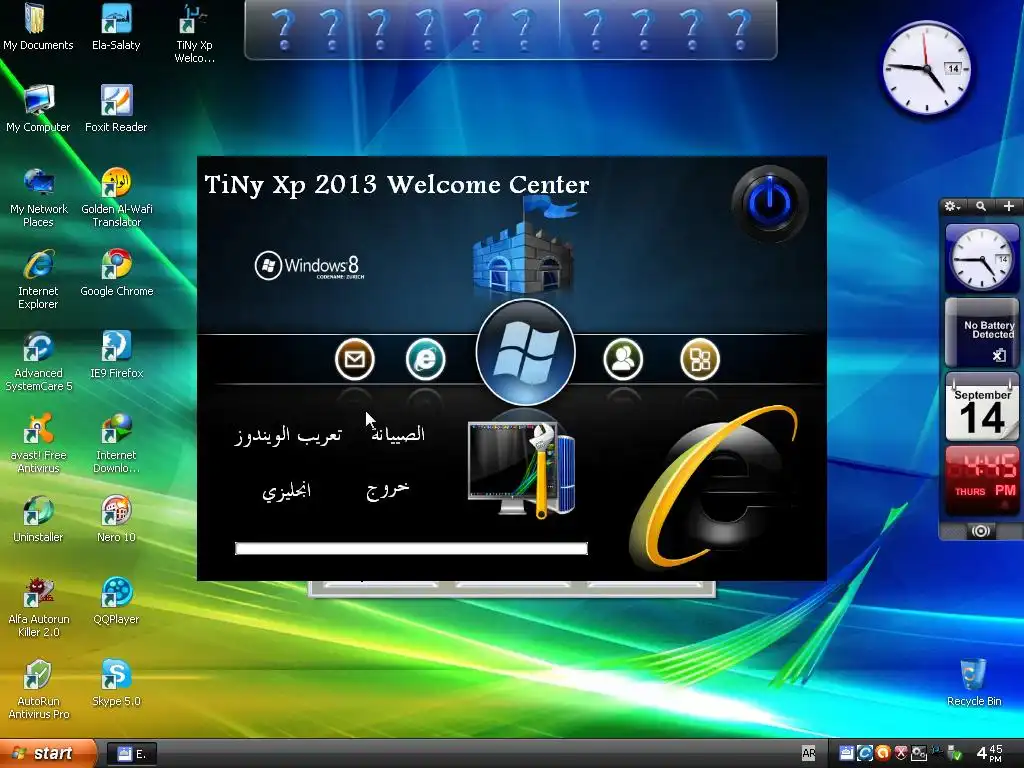The width and height of the screenshot is (1024, 768).
Task: Click the large Windows logo orb
Action: click(x=526, y=353)
